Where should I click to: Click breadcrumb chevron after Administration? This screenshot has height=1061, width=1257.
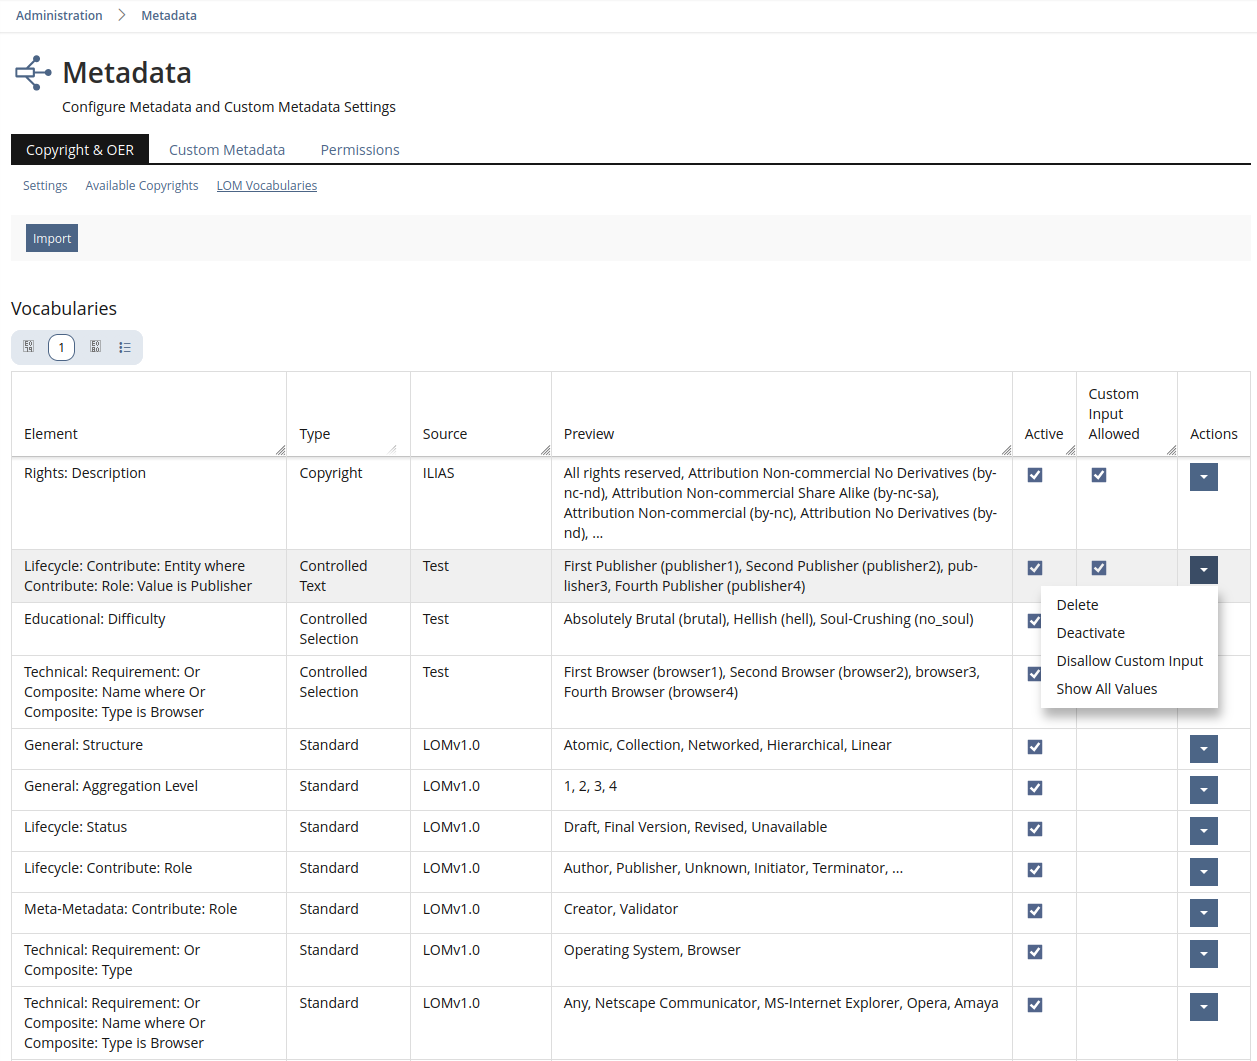[x=122, y=15]
